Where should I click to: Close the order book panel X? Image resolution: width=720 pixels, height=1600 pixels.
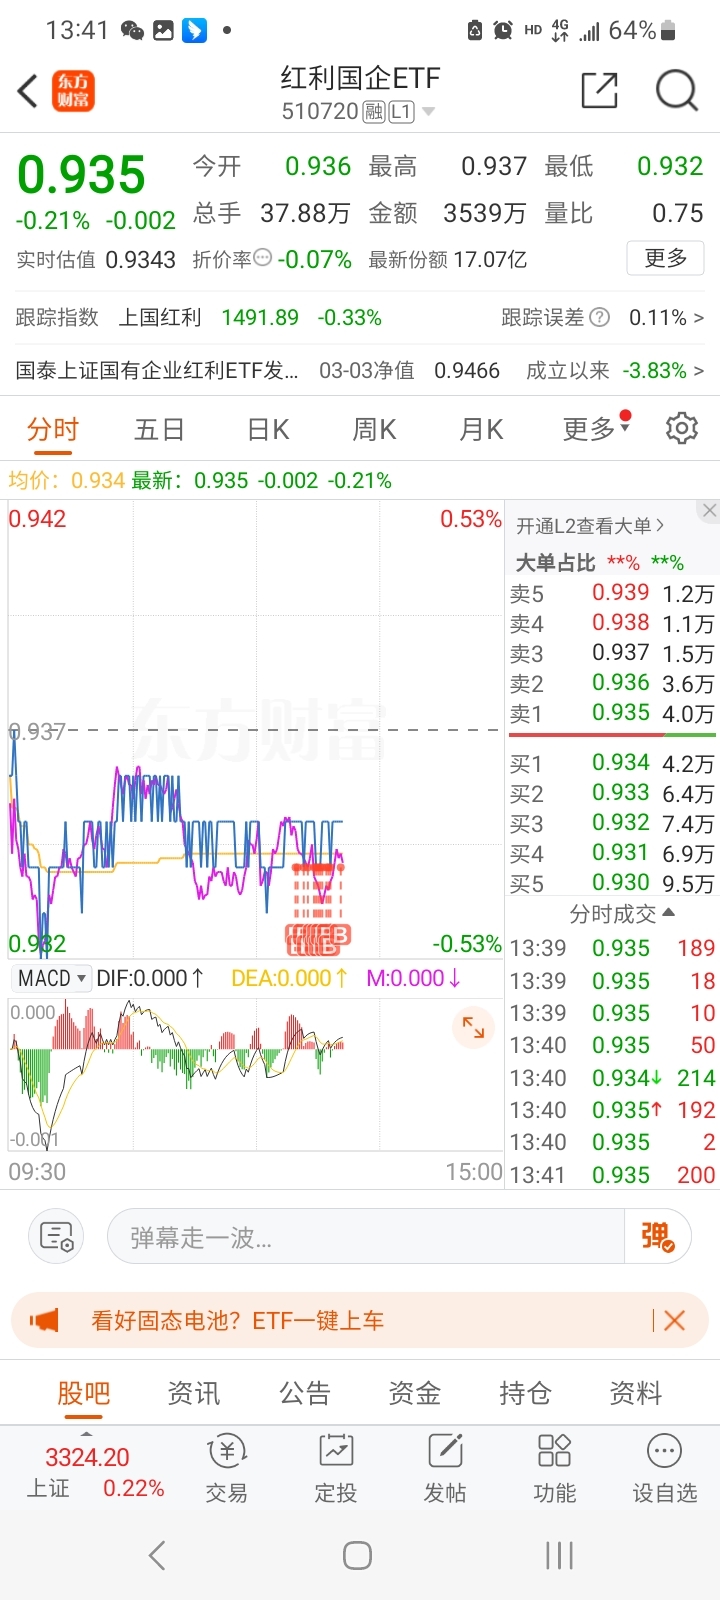tap(709, 510)
